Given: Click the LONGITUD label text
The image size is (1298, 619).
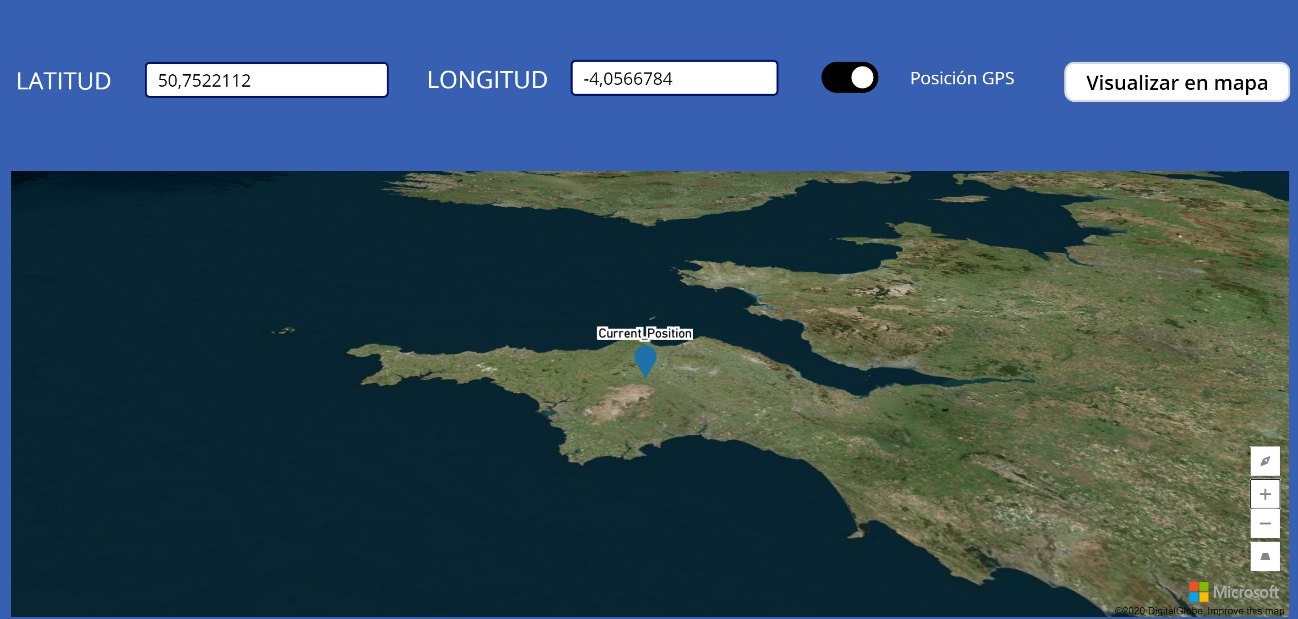Looking at the screenshot, I should [x=487, y=80].
